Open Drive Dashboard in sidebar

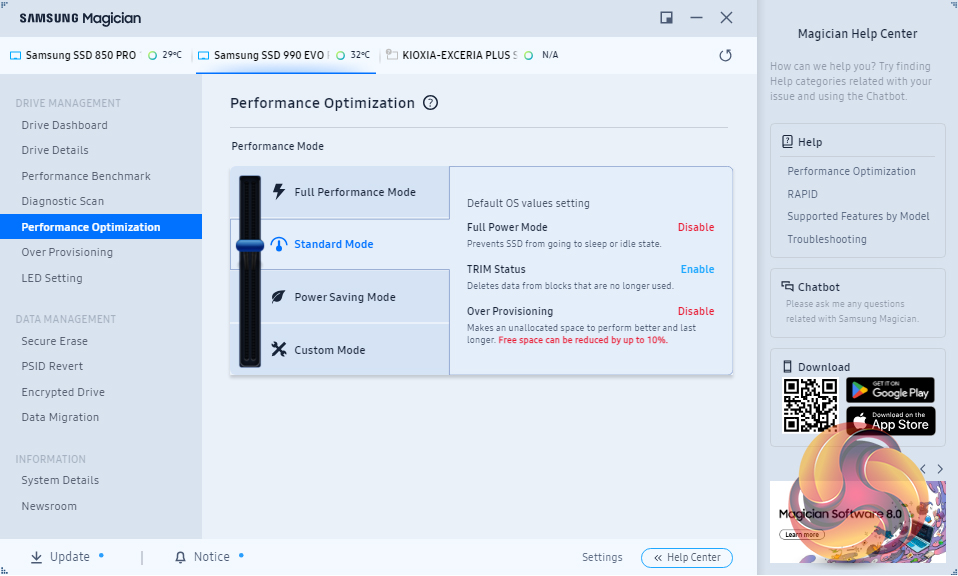[x=65, y=125]
